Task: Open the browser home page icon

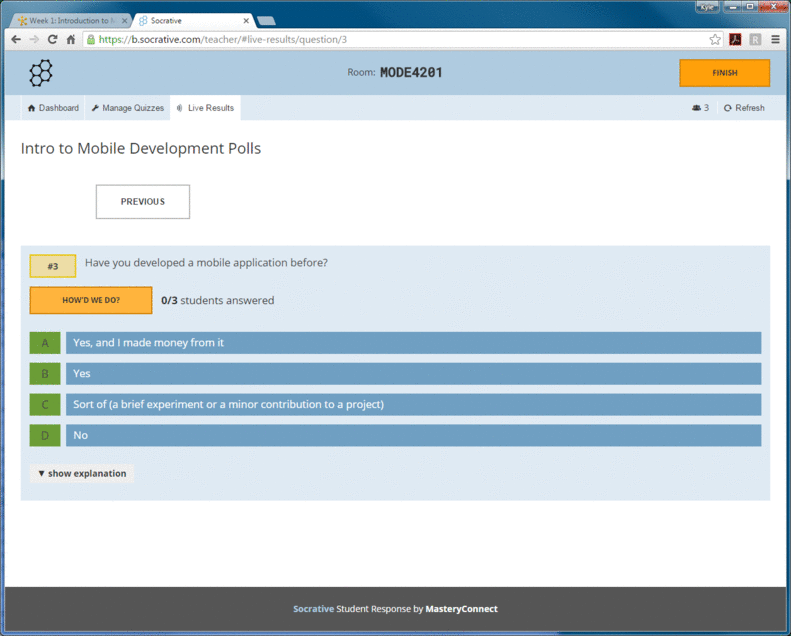Action: tap(71, 39)
